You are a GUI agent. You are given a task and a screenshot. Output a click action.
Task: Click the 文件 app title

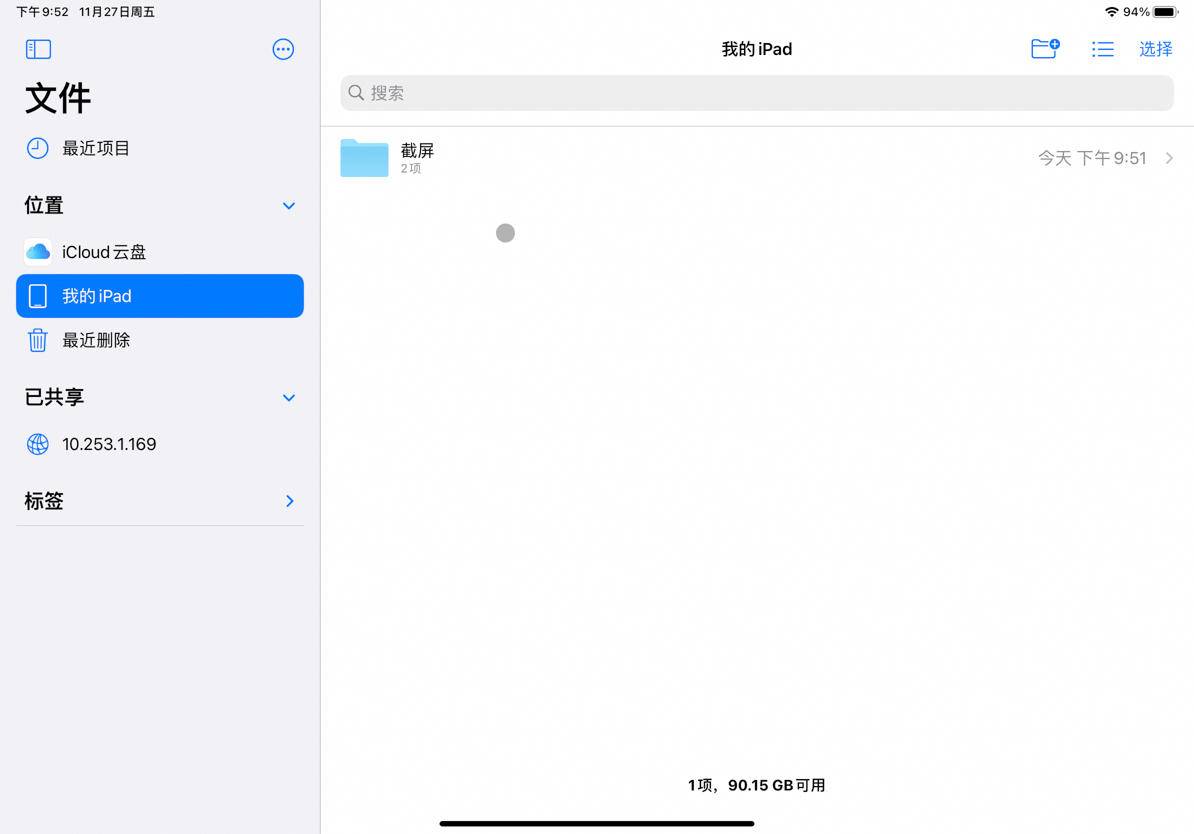point(58,98)
